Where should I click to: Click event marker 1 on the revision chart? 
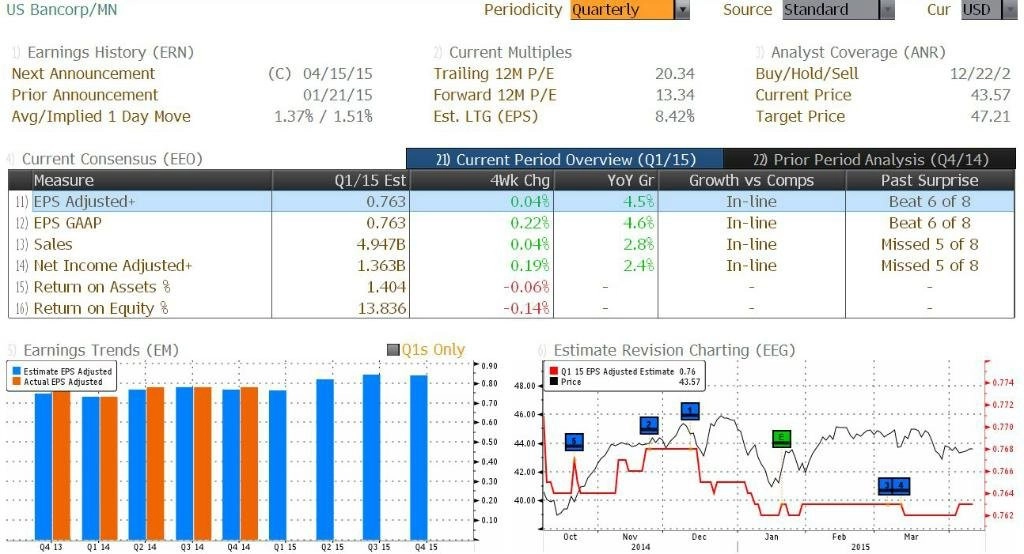(690, 411)
